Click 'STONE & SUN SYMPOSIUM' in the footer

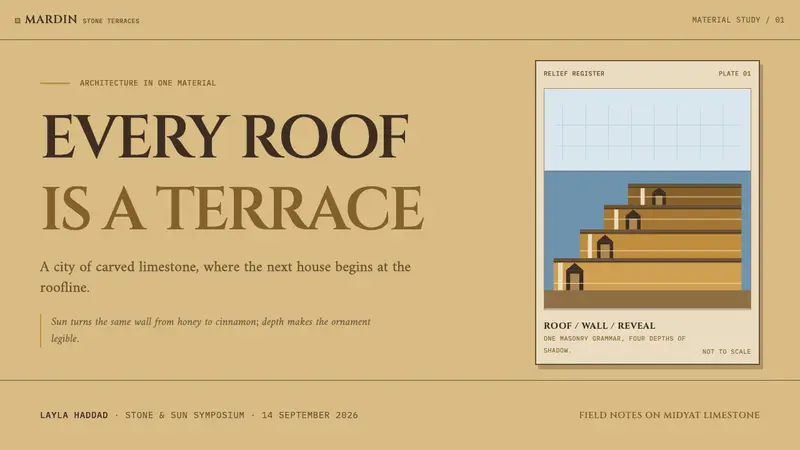tap(185, 415)
